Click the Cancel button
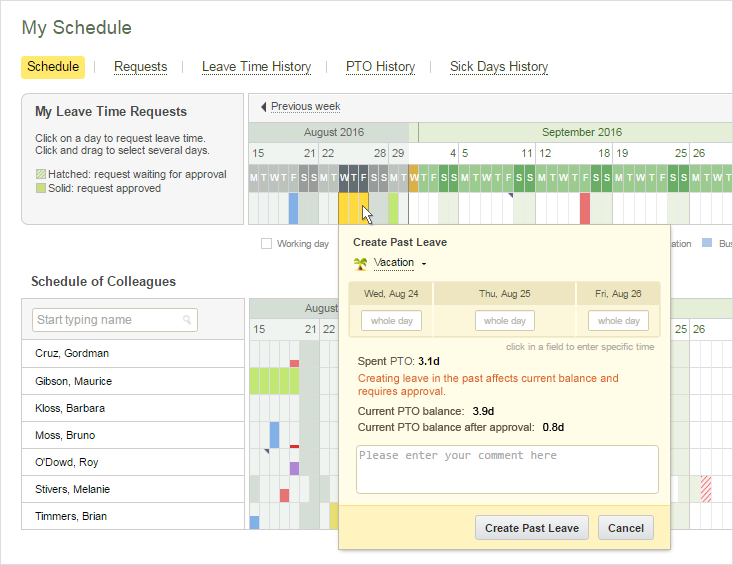733x565 pixels. point(625,528)
